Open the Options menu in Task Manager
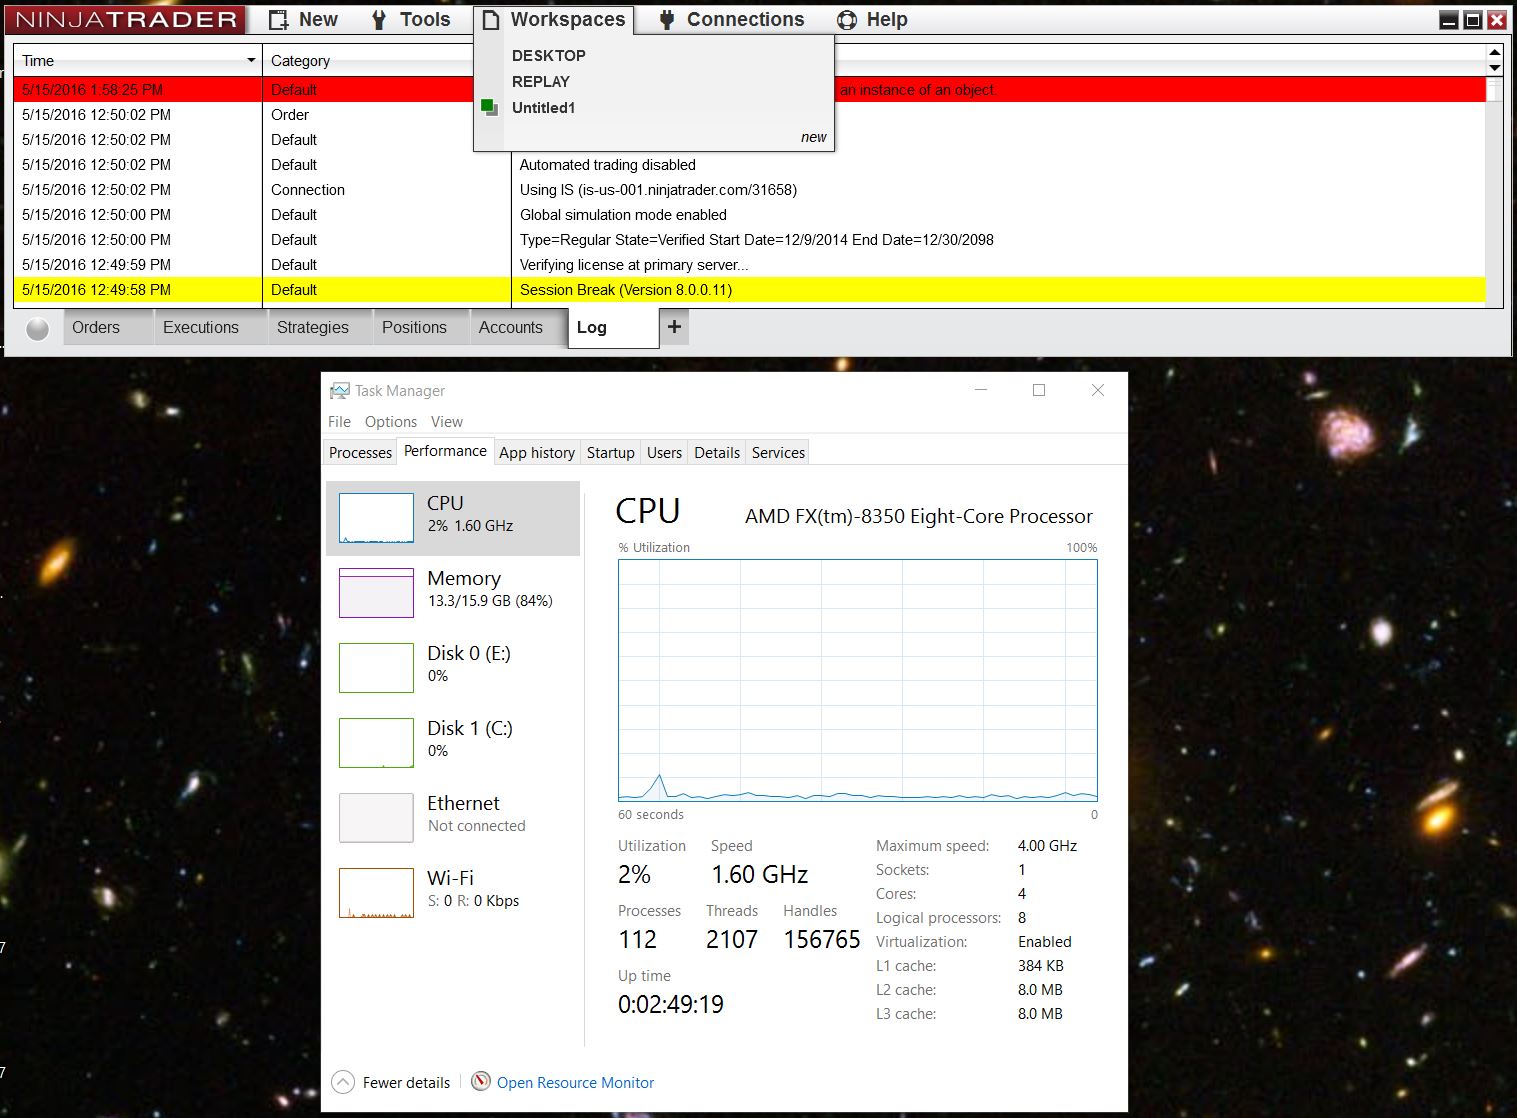The width and height of the screenshot is (1517, 1118). pyautogui.click(x=391, y=422)
